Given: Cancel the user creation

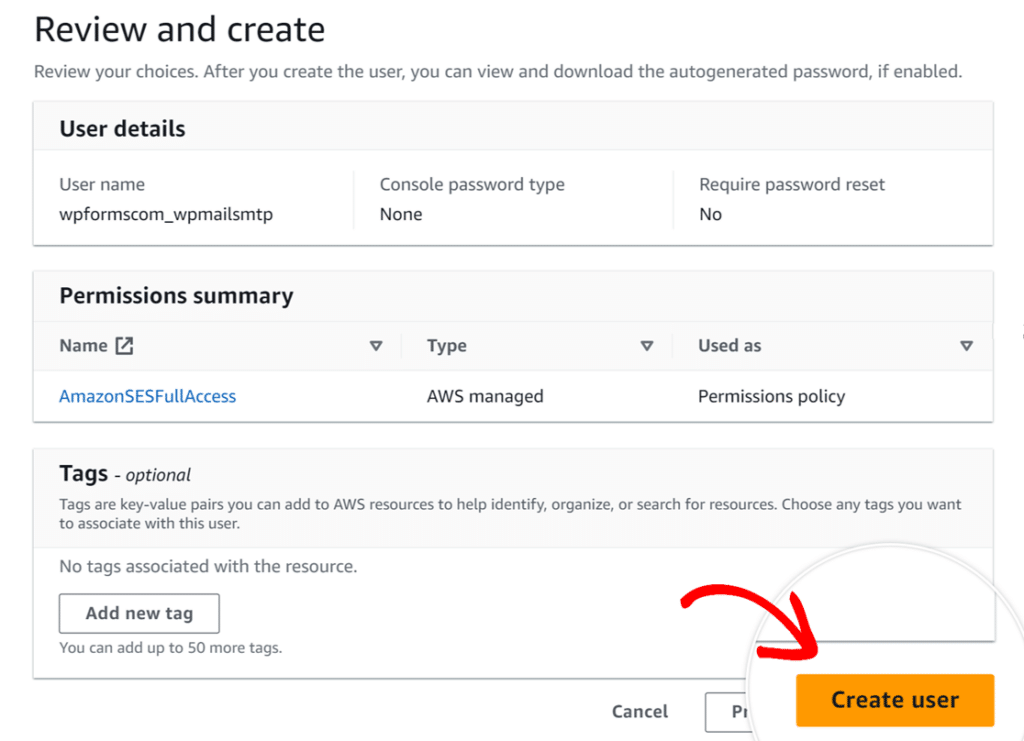Looking at the screenshot, I should coord(640,711).
